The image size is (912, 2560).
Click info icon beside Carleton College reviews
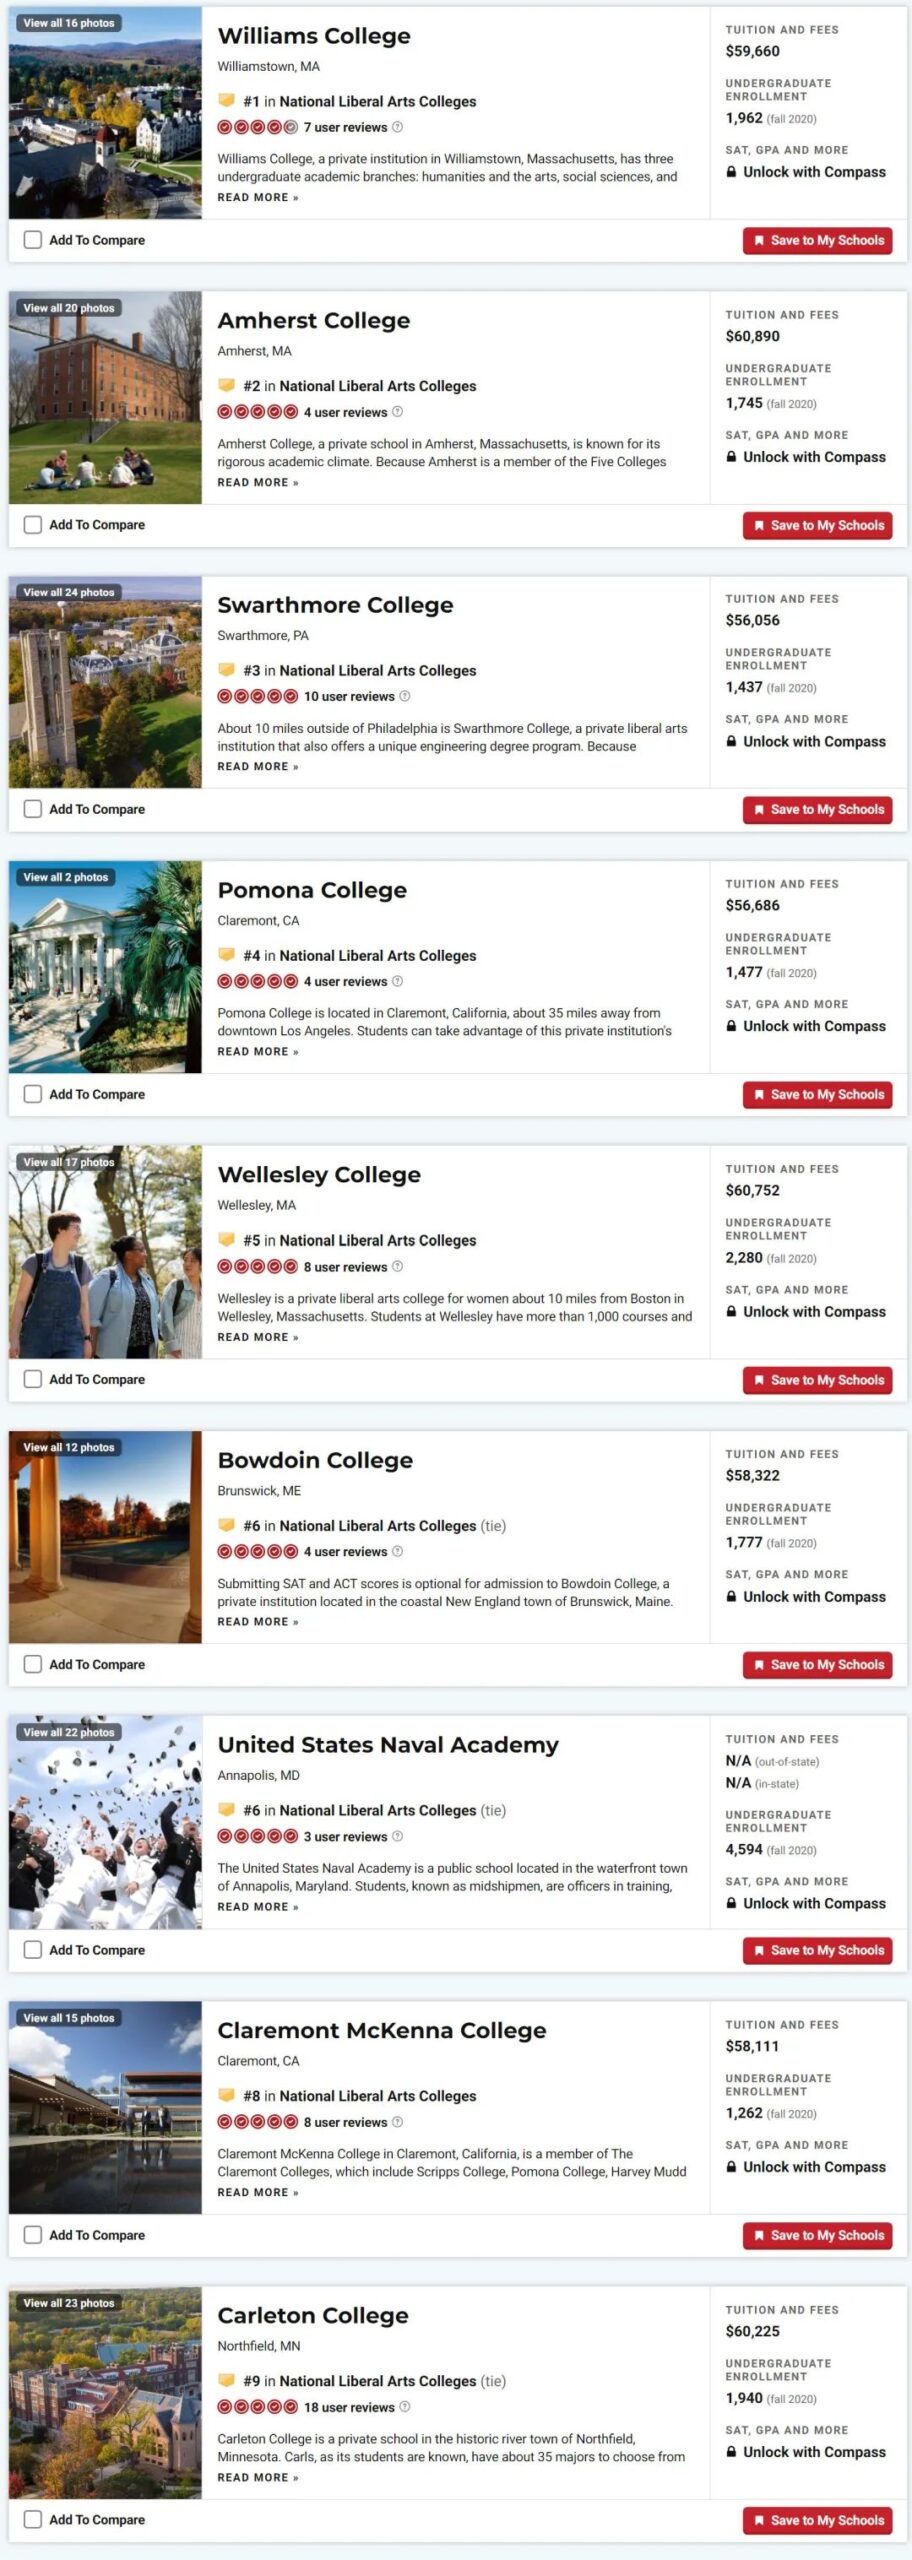(405, 2407)
